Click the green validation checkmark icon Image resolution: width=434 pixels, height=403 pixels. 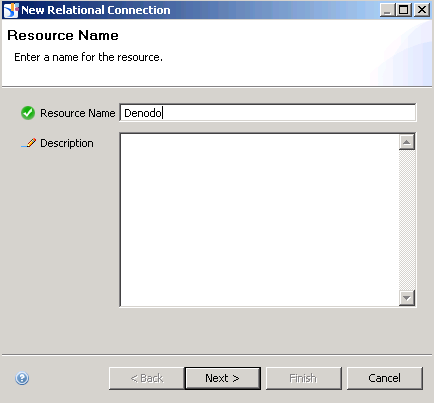pyautogui.click(x=28, y=113)
